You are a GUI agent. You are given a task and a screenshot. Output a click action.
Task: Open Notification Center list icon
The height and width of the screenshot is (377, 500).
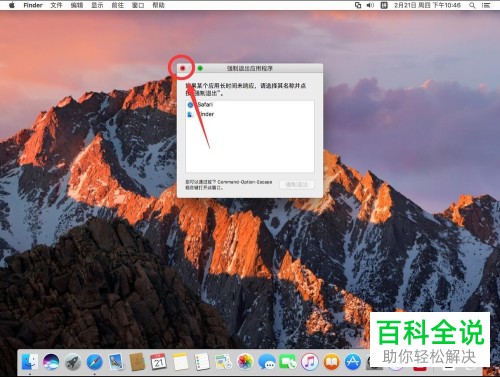(x=486, y=5)
